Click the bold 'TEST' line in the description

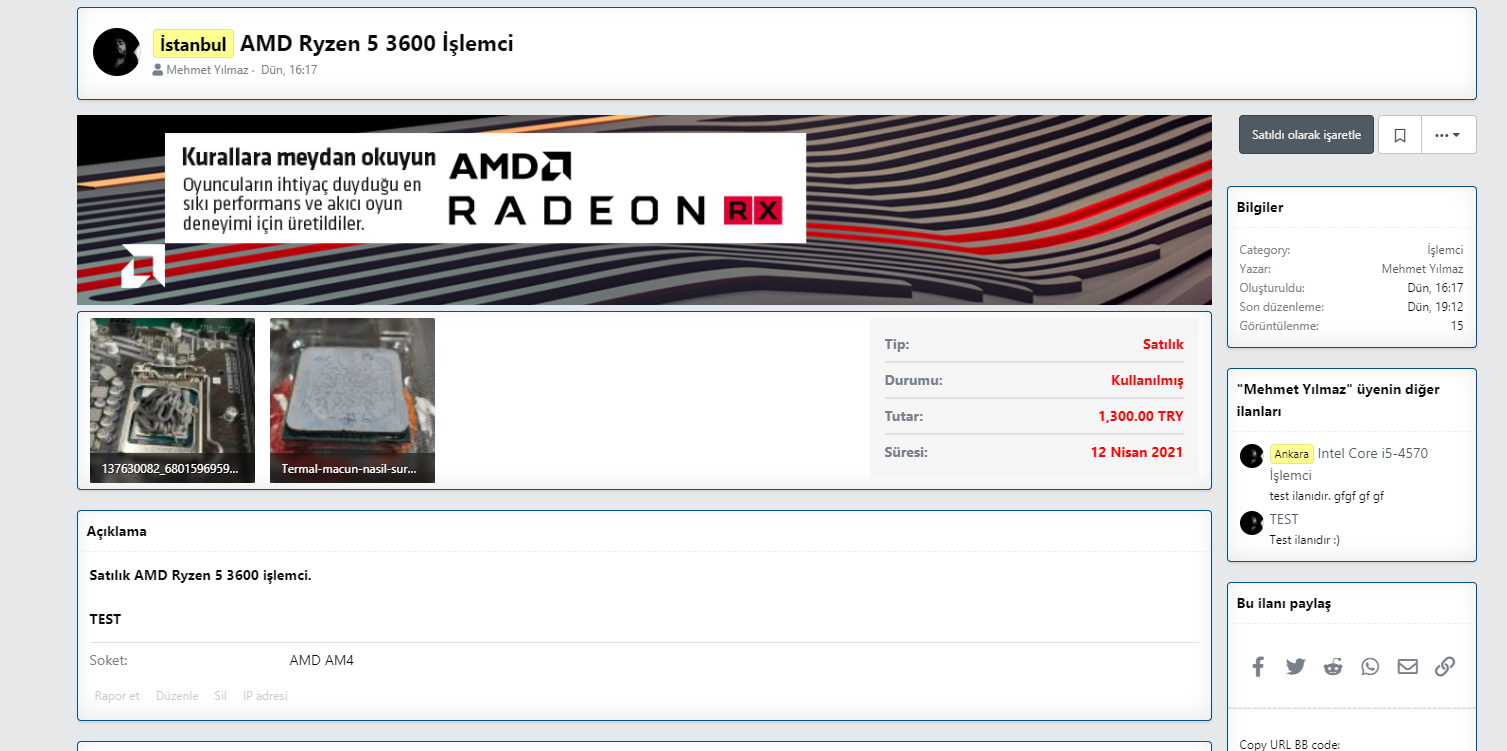[106, 619]
